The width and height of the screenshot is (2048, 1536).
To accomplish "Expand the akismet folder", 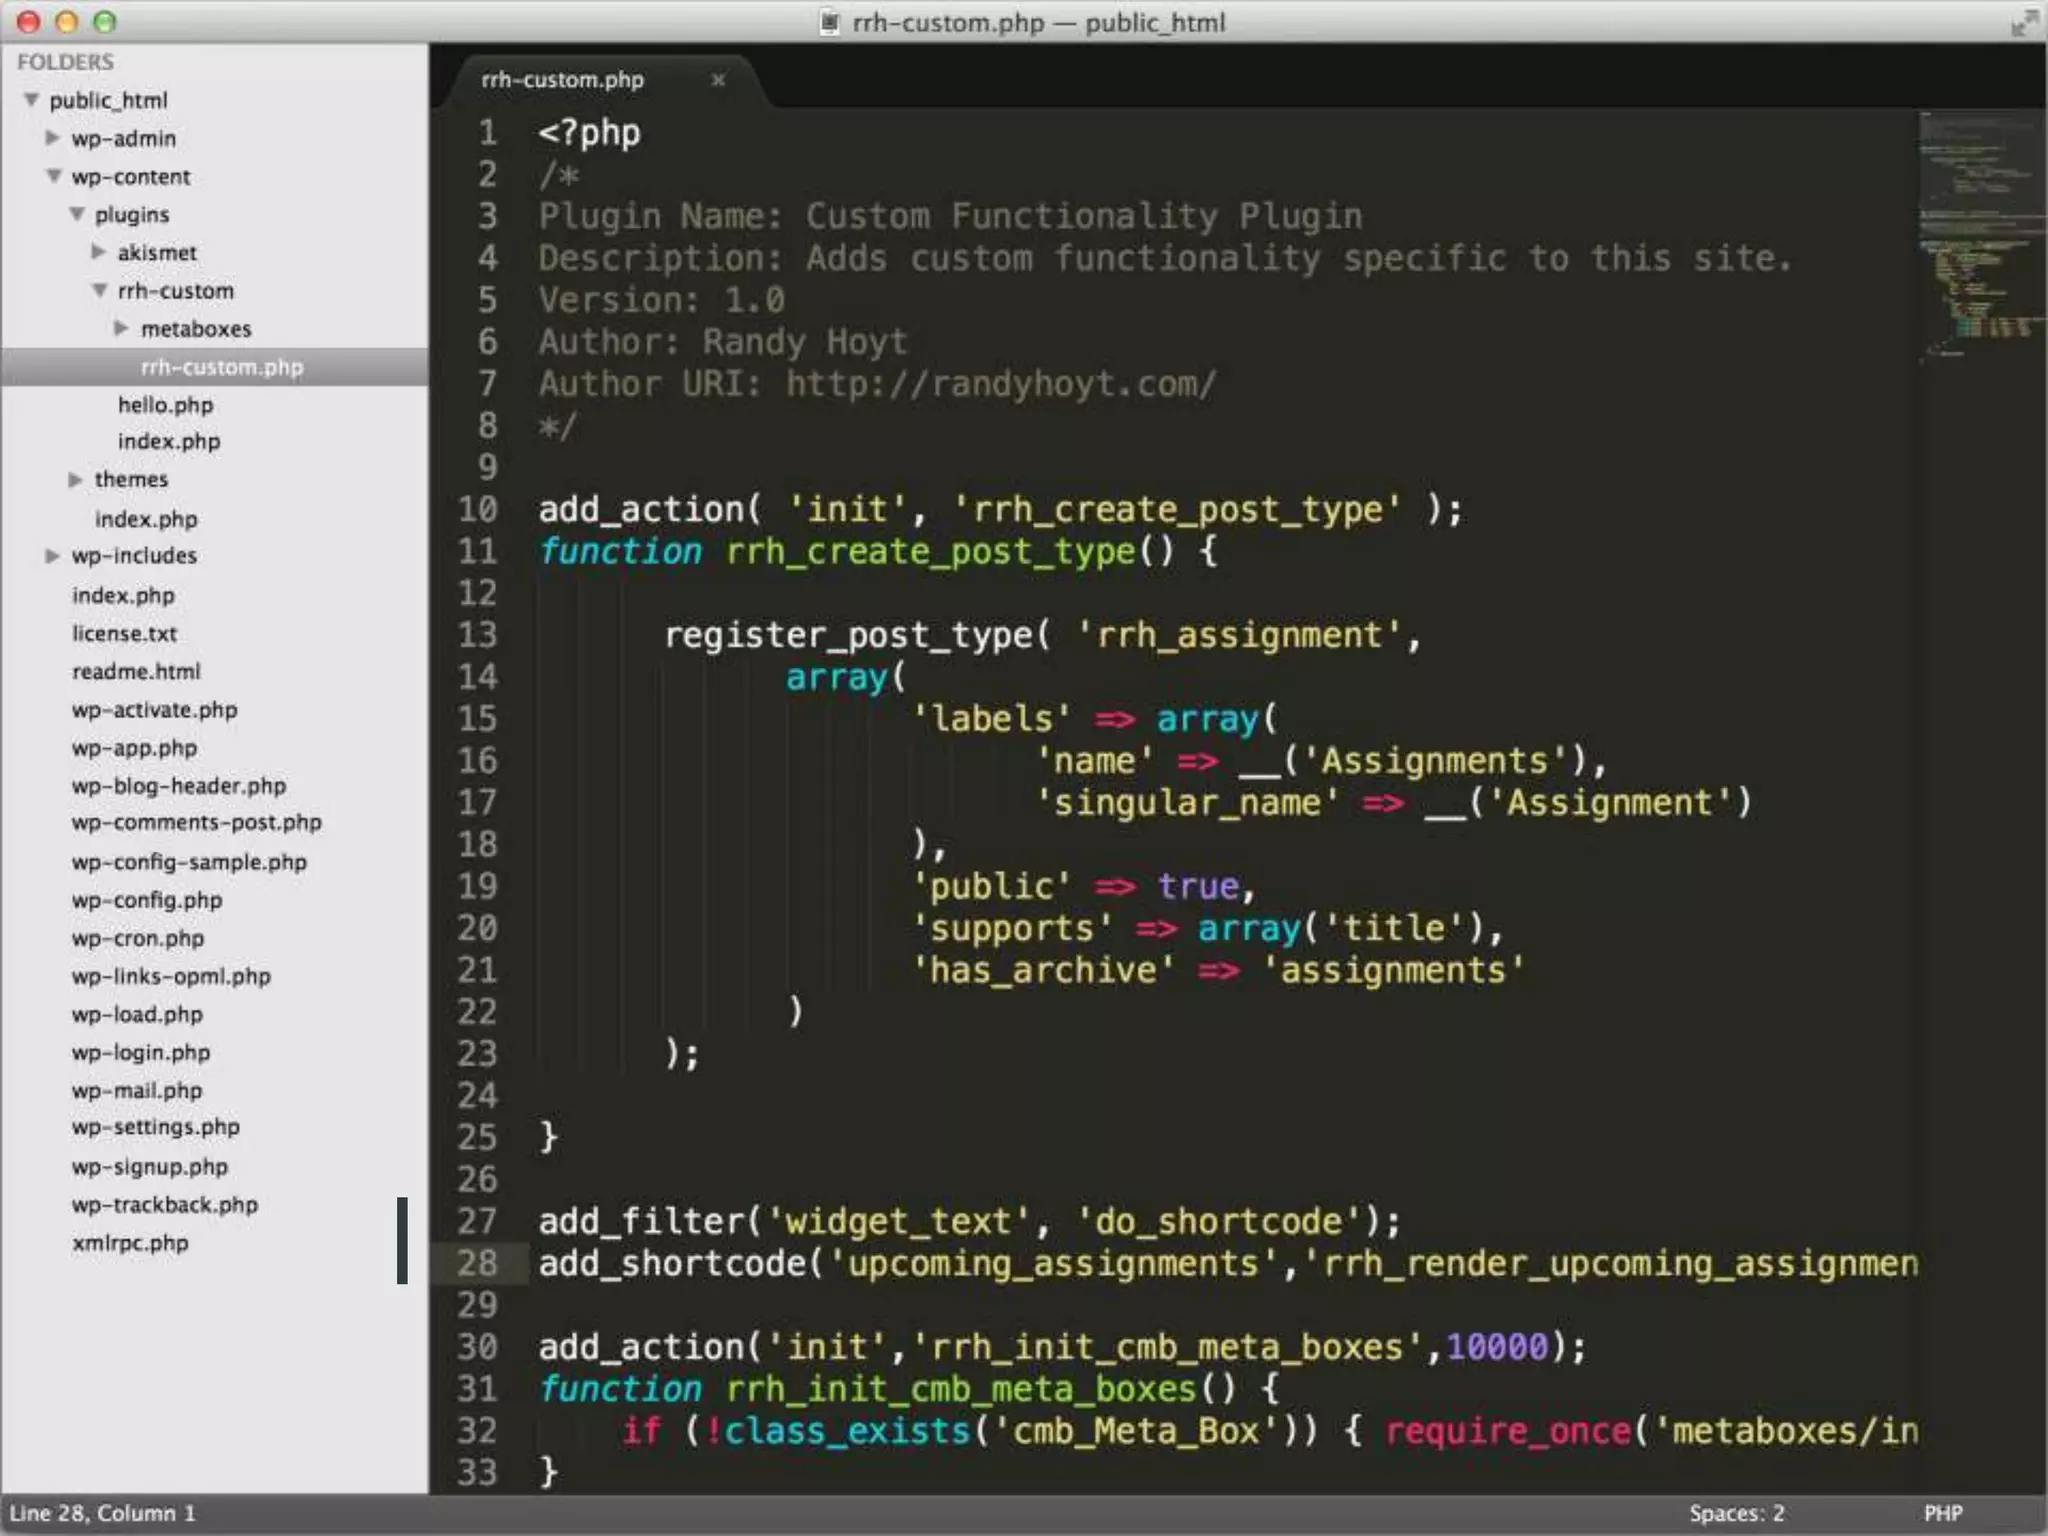I will coord(99,252).
